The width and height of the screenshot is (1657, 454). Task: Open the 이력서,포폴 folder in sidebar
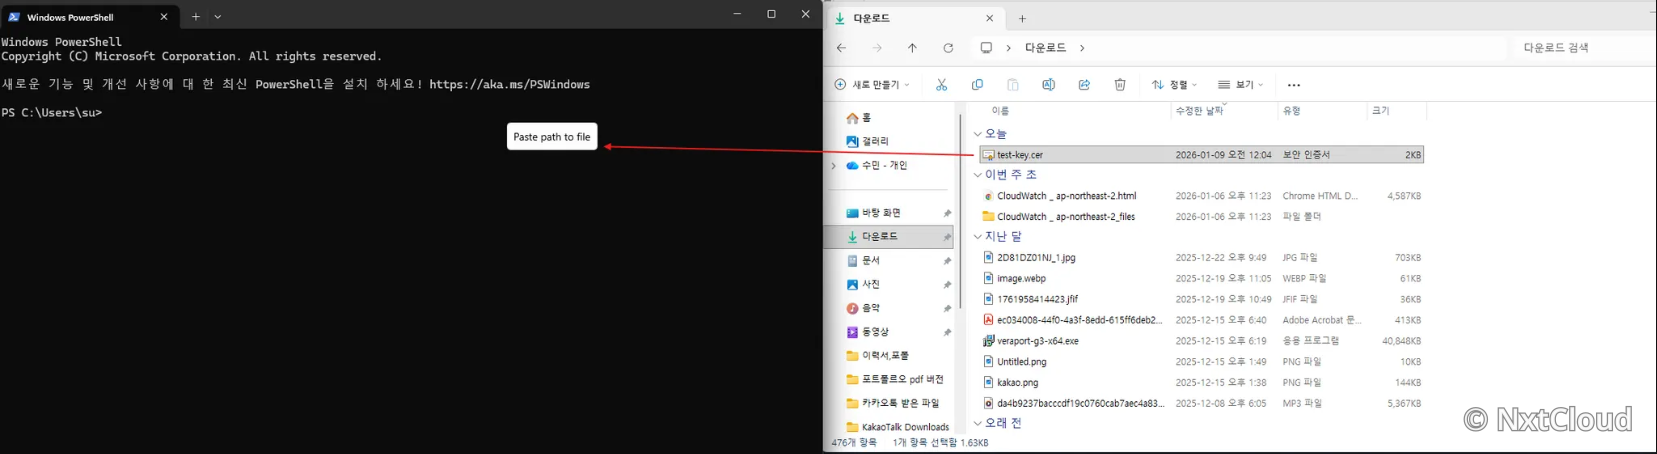pyautogui.click(x=878, y=356)
